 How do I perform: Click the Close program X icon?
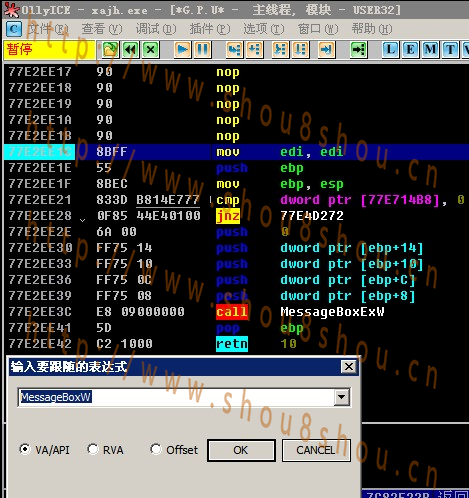point(151,50)
